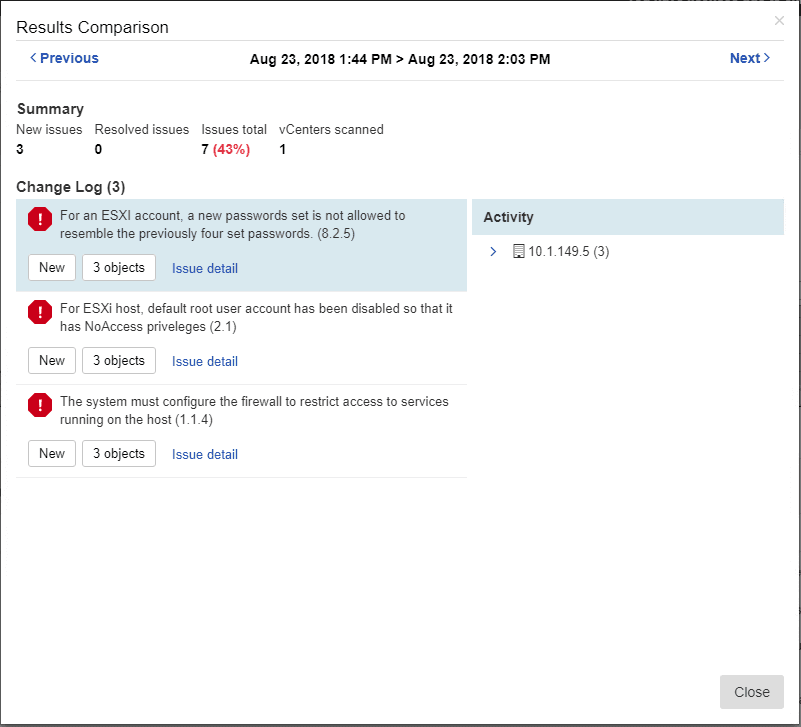Click New button for root account issue
The image size is (801, 727).
click(x=52, y=361)
